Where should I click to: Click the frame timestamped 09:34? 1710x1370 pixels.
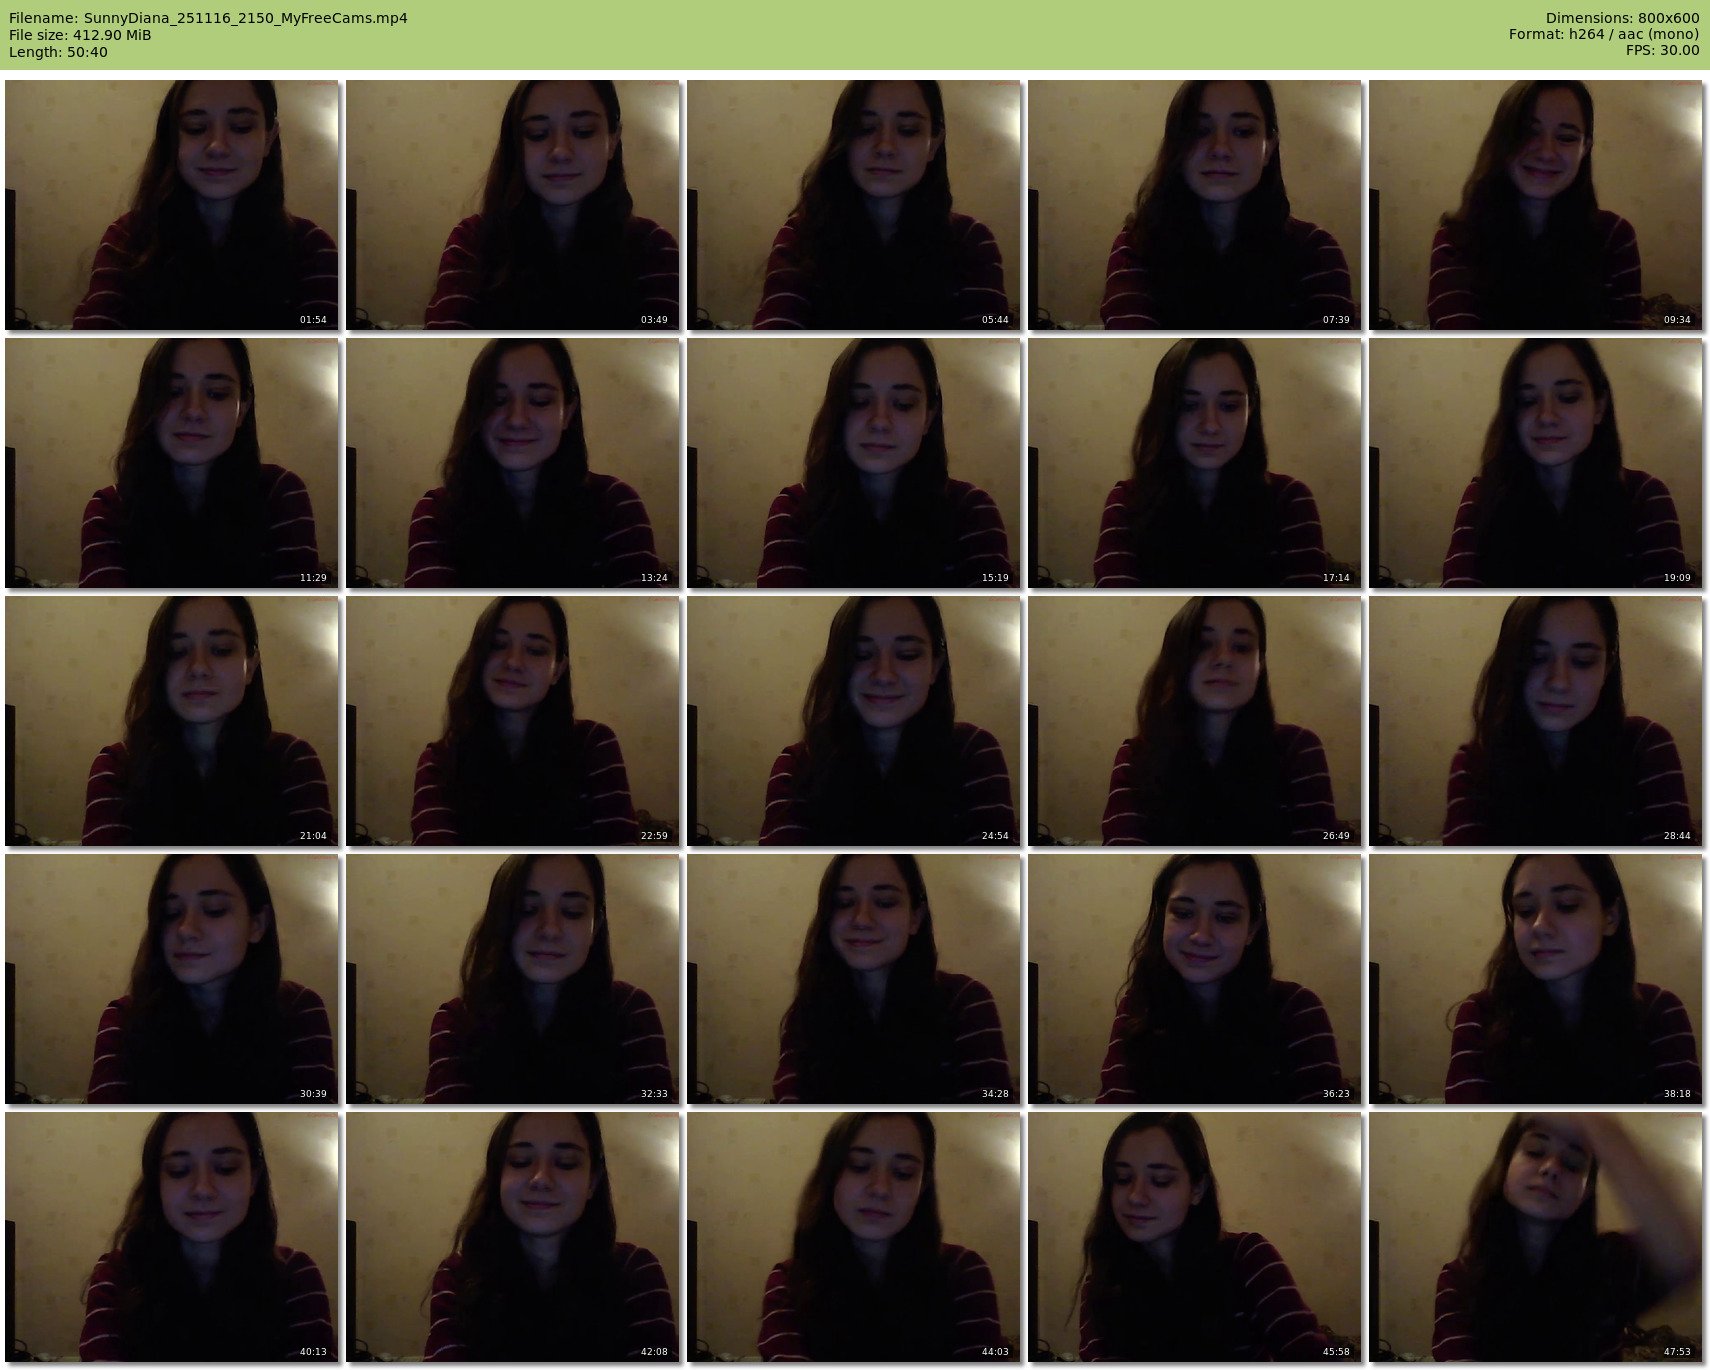point(1536,205)
